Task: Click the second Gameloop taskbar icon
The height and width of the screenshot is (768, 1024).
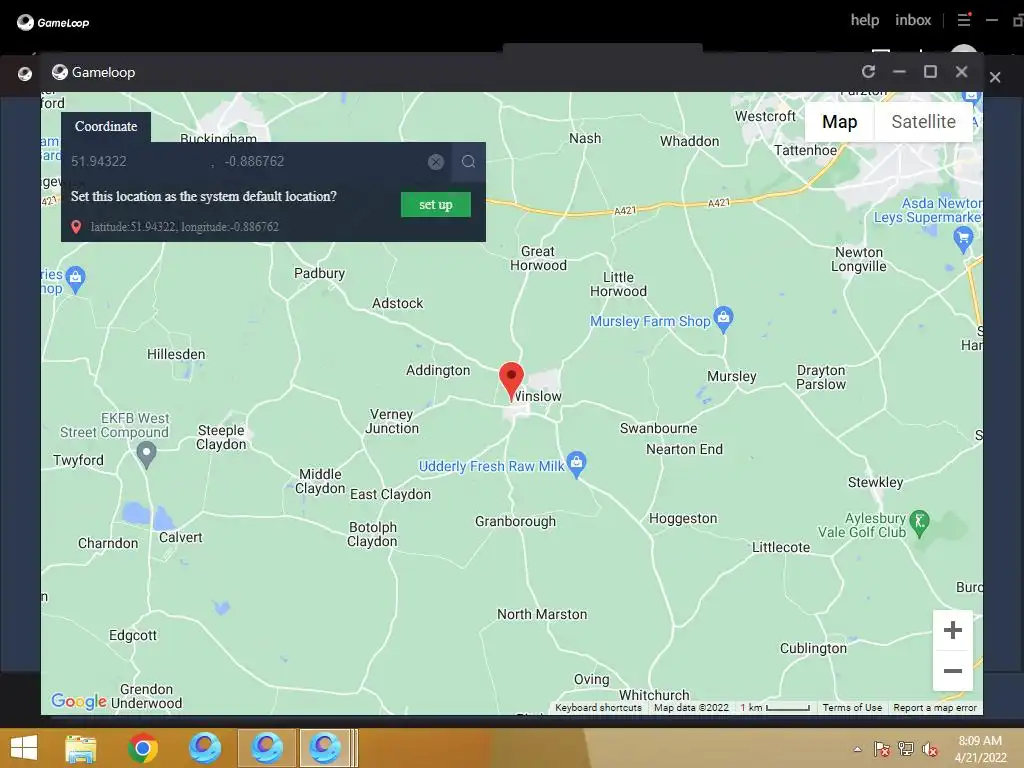Action: [266, 748]
